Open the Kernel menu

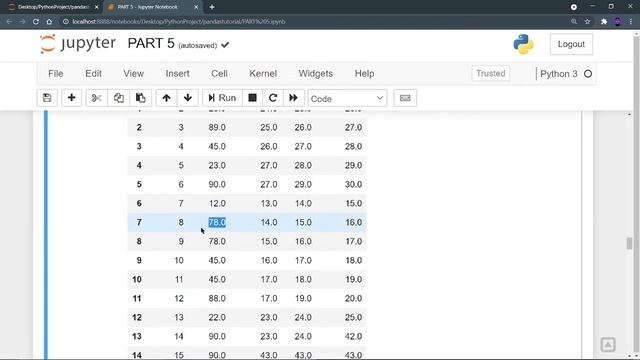[x=263, y=73]
